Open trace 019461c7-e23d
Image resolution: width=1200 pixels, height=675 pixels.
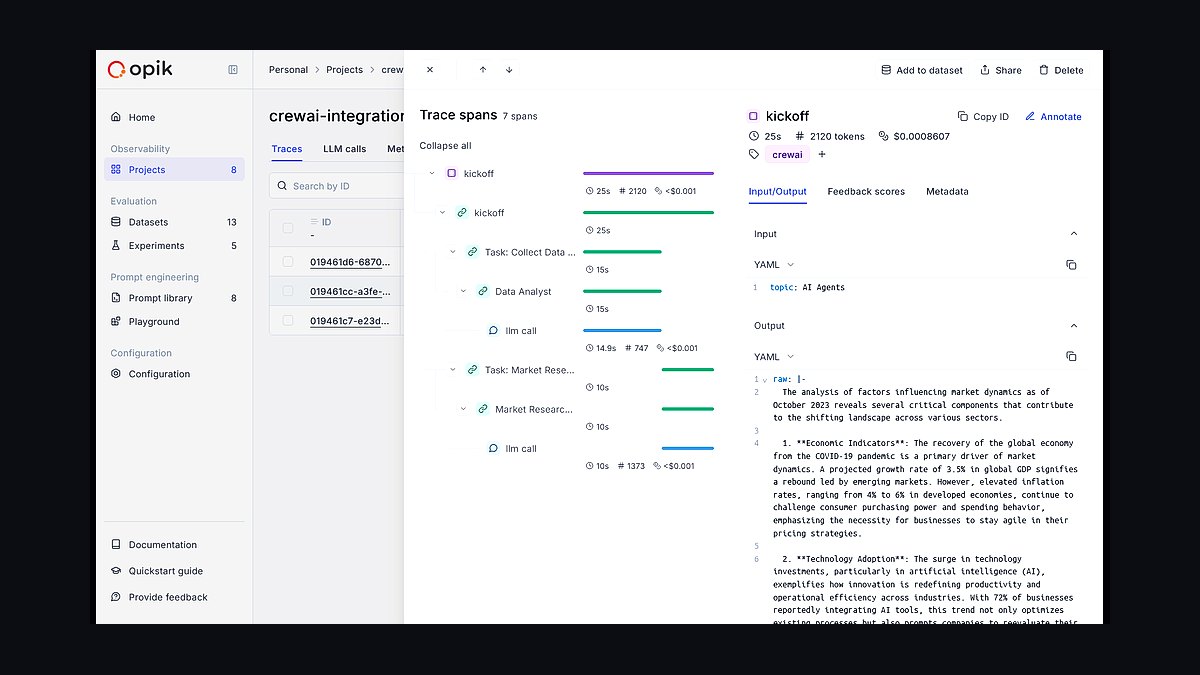click(x=350, y=321)
